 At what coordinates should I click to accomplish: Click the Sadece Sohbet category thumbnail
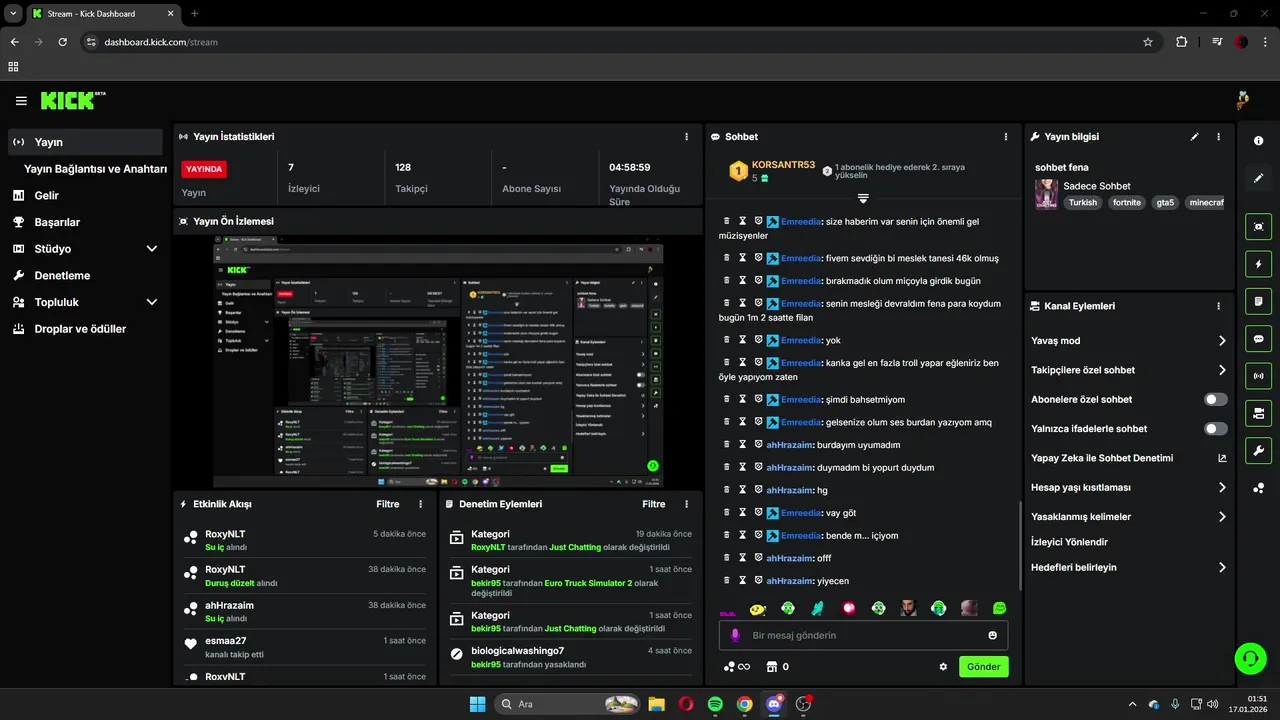click(x=1046, y=194)
